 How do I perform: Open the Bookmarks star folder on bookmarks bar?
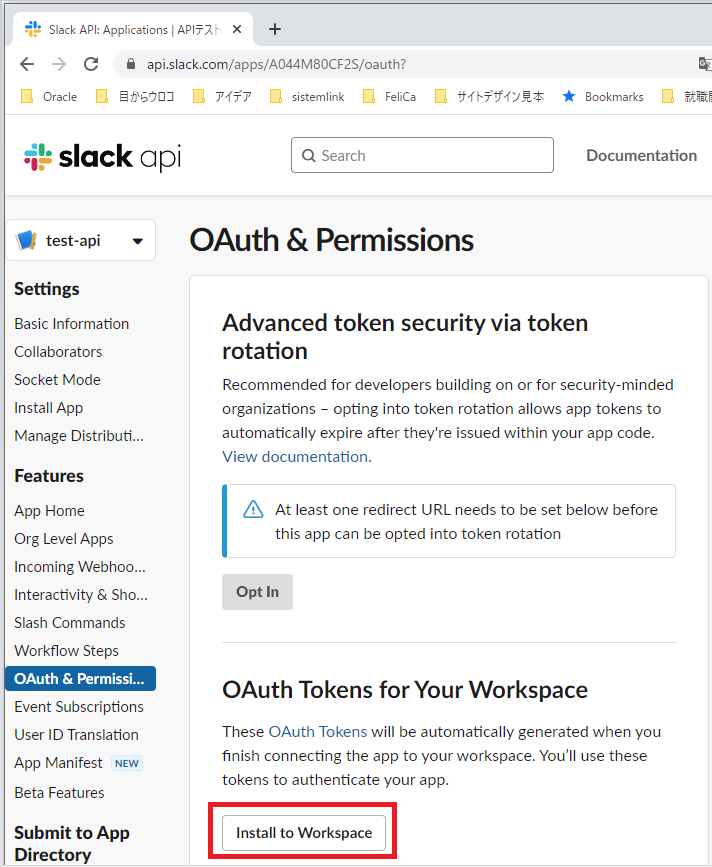coord(602,96)
